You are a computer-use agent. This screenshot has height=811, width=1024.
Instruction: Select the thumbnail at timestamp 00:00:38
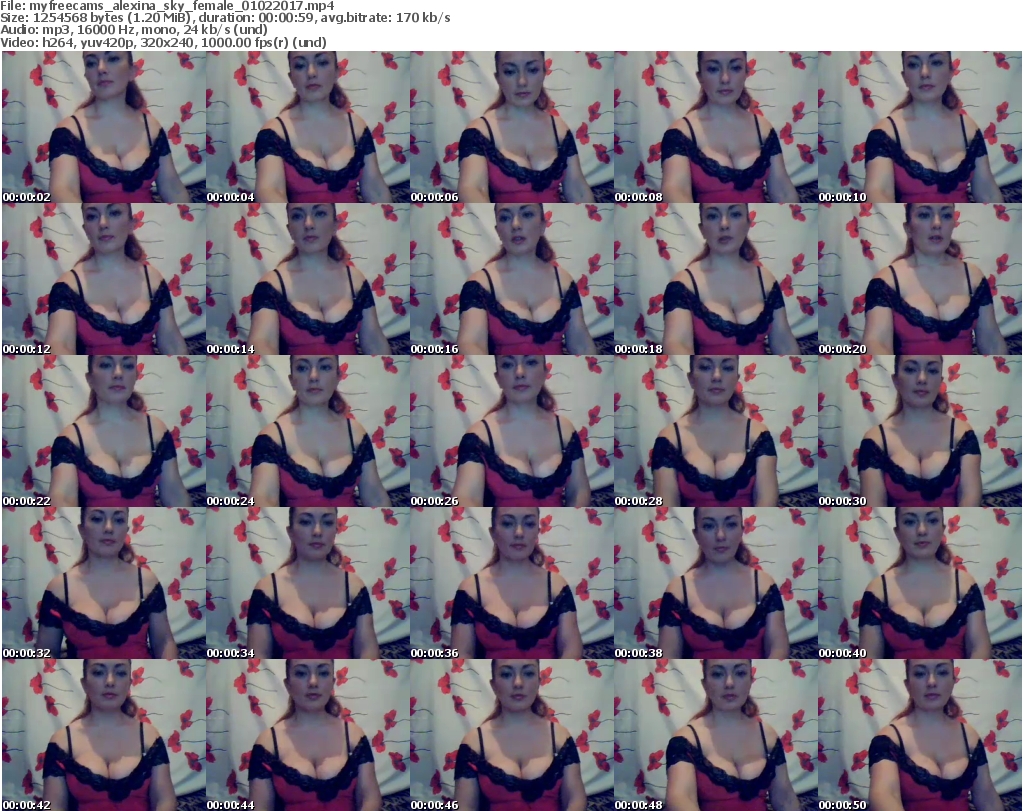716,583
